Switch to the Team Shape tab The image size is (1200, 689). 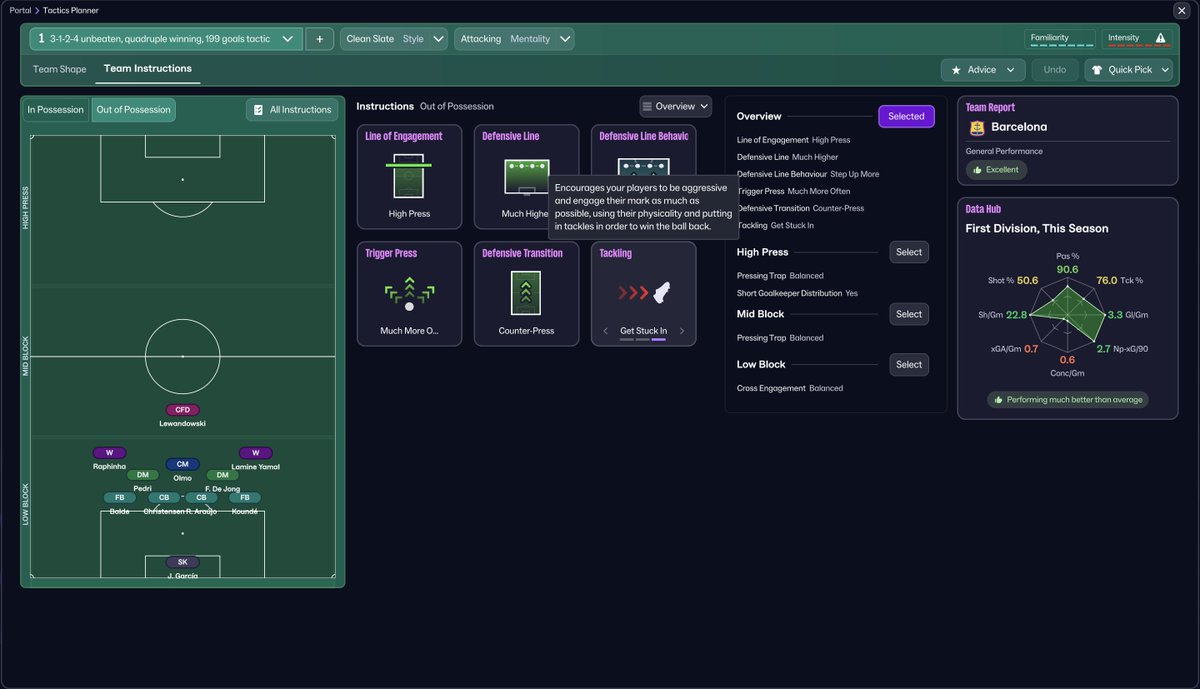[x=60, y=69]
